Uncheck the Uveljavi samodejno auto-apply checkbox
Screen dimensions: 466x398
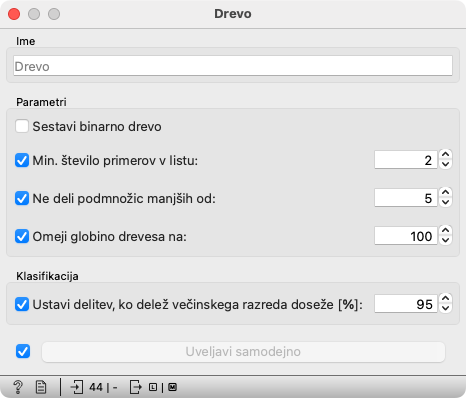(x=23, y=351)
